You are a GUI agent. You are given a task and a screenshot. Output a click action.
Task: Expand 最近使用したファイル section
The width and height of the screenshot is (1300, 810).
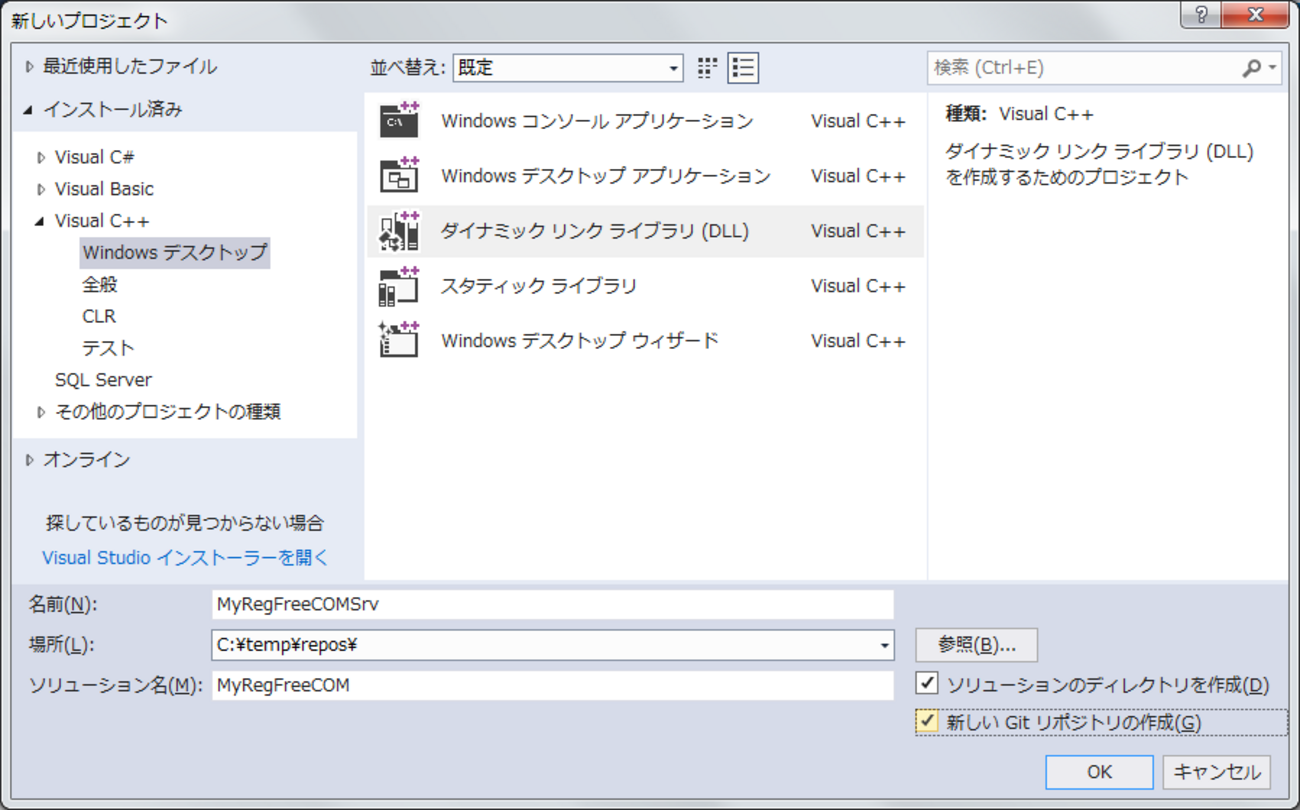tap(29, 67)
